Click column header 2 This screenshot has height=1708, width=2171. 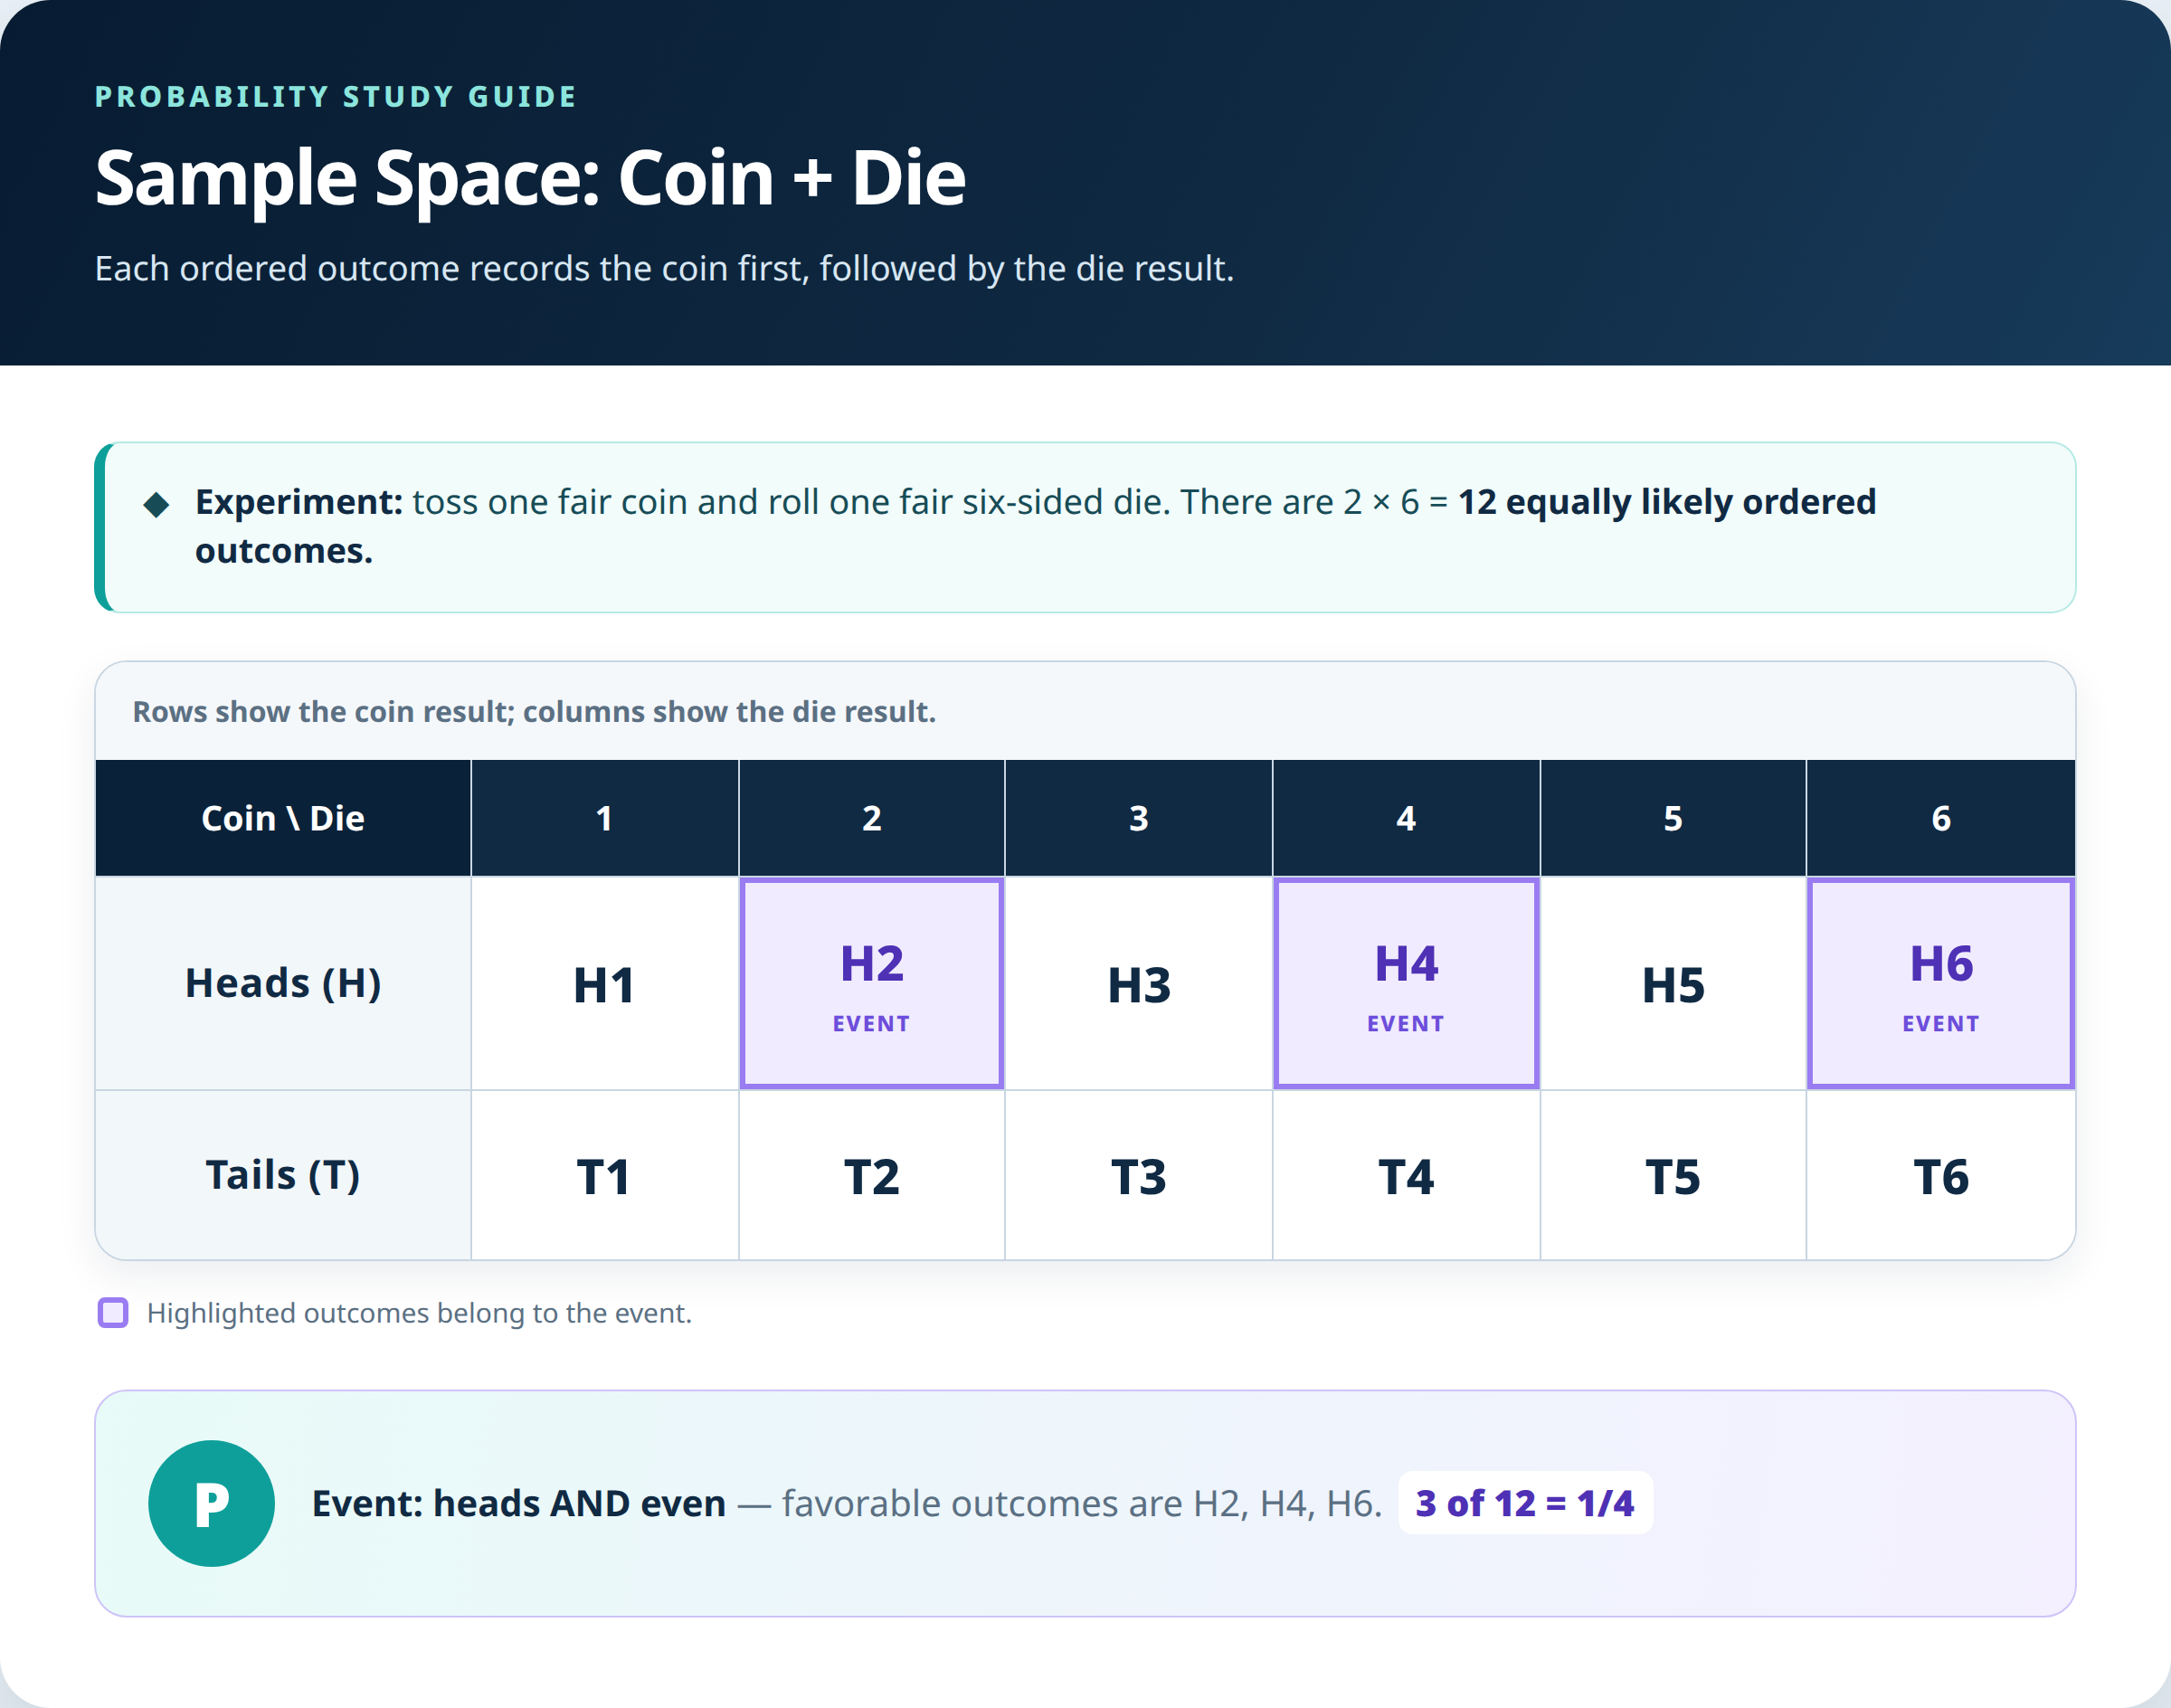(x=871, y=818)
